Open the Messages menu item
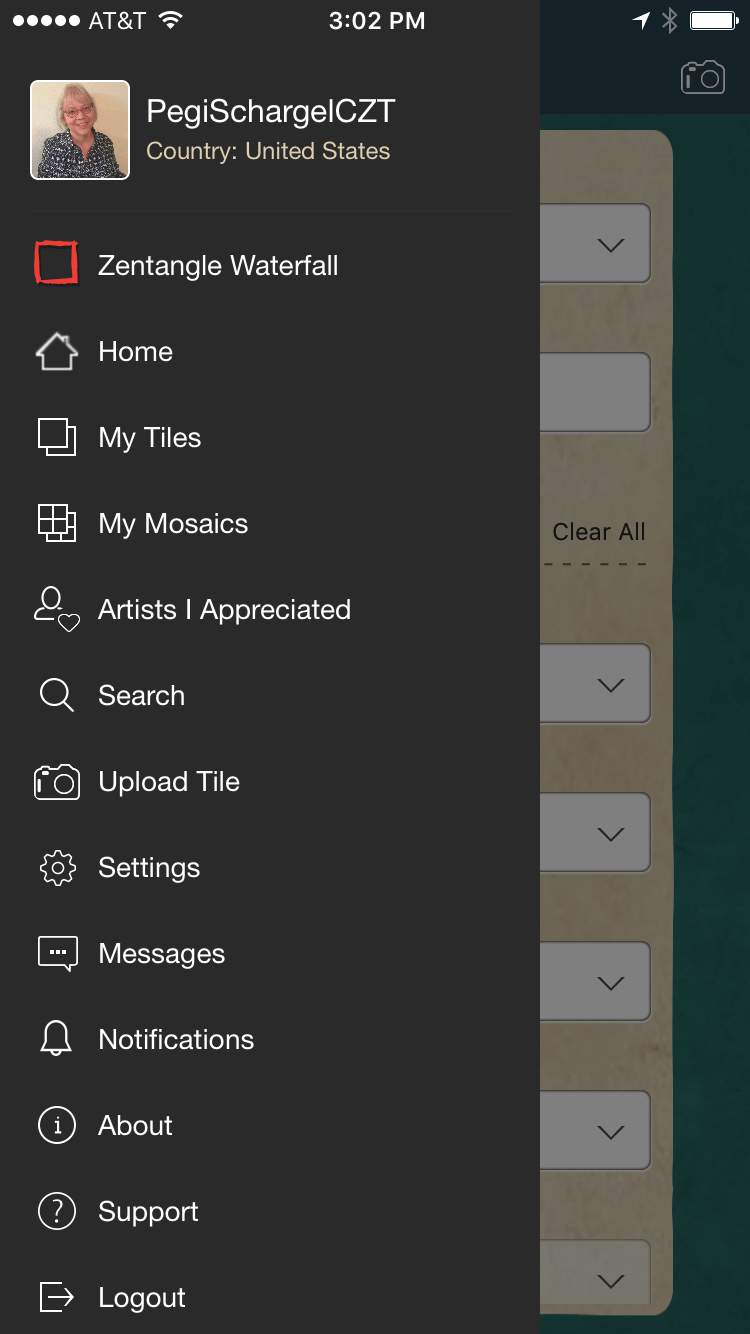 coord(161,954)
